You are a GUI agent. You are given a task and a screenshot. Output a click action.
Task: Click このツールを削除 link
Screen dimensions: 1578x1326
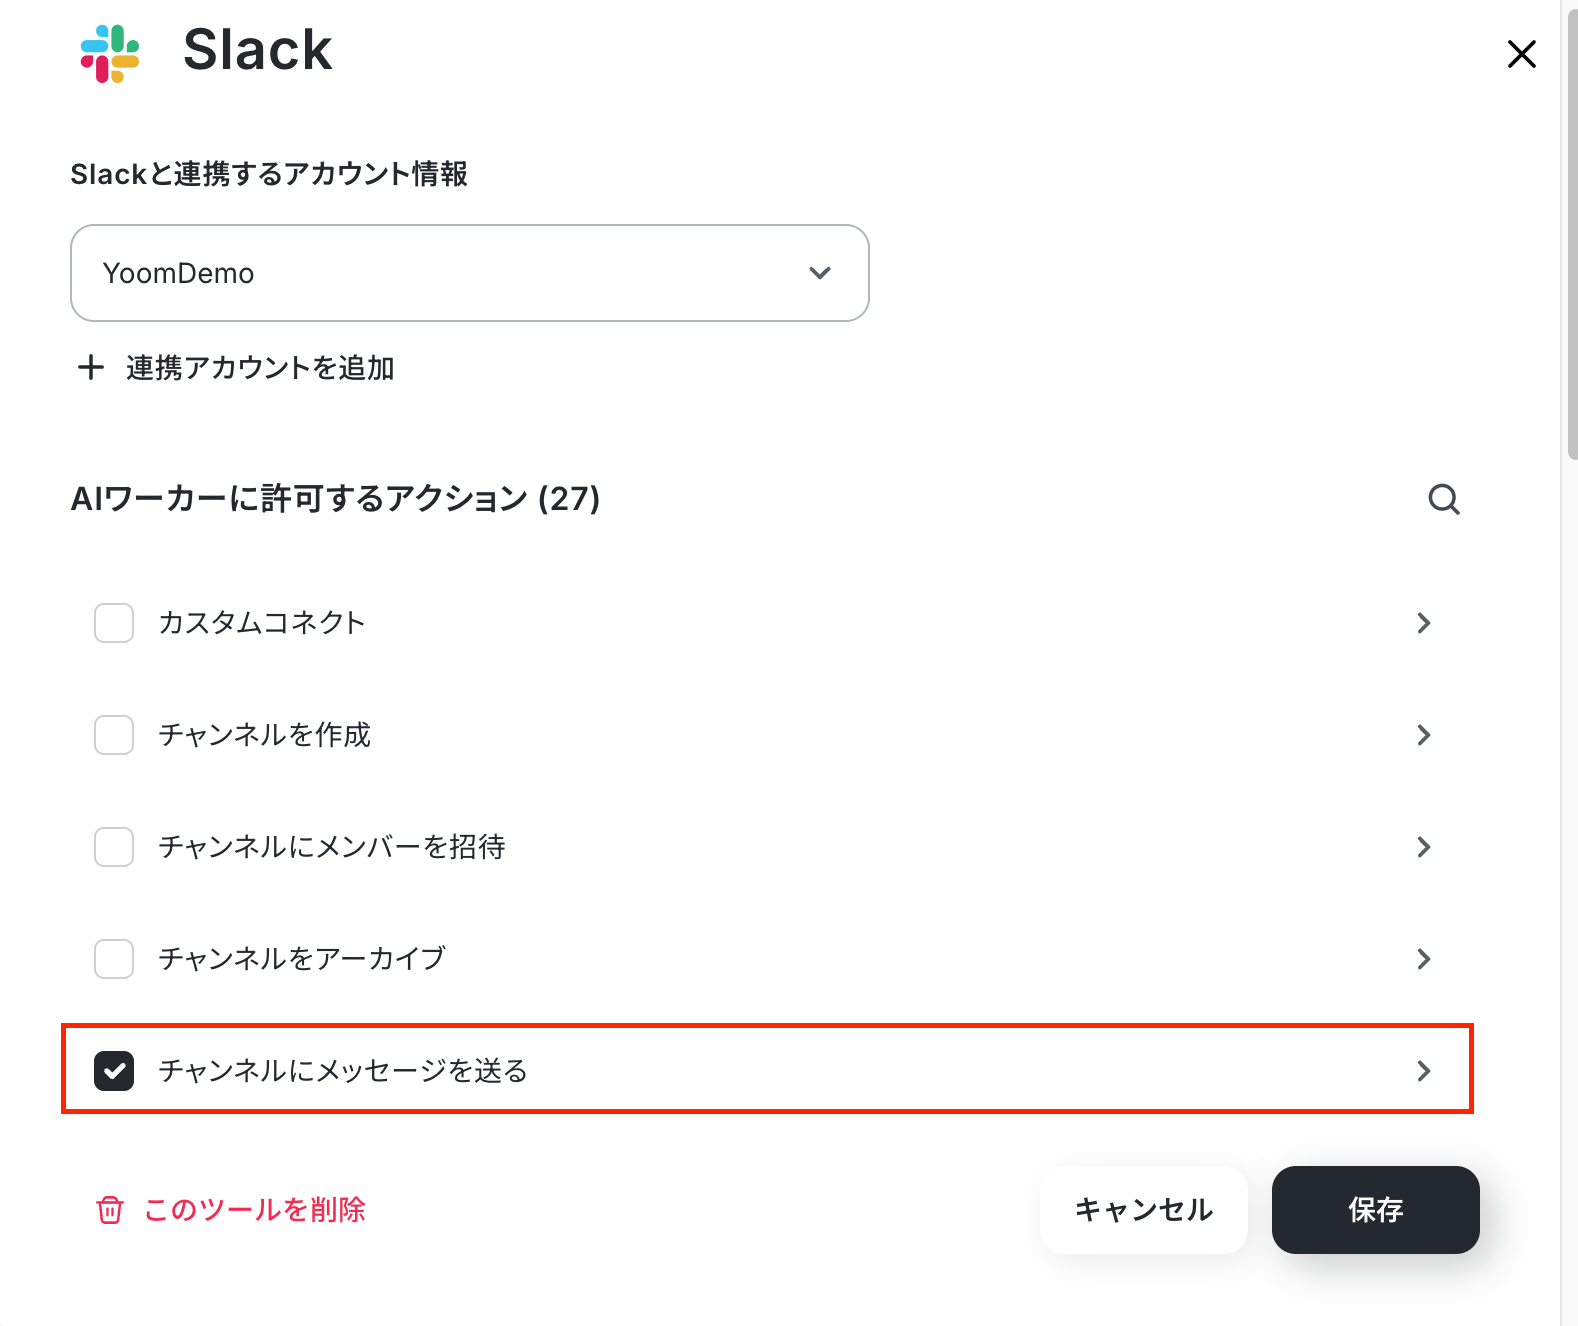tap(255, 1210)
